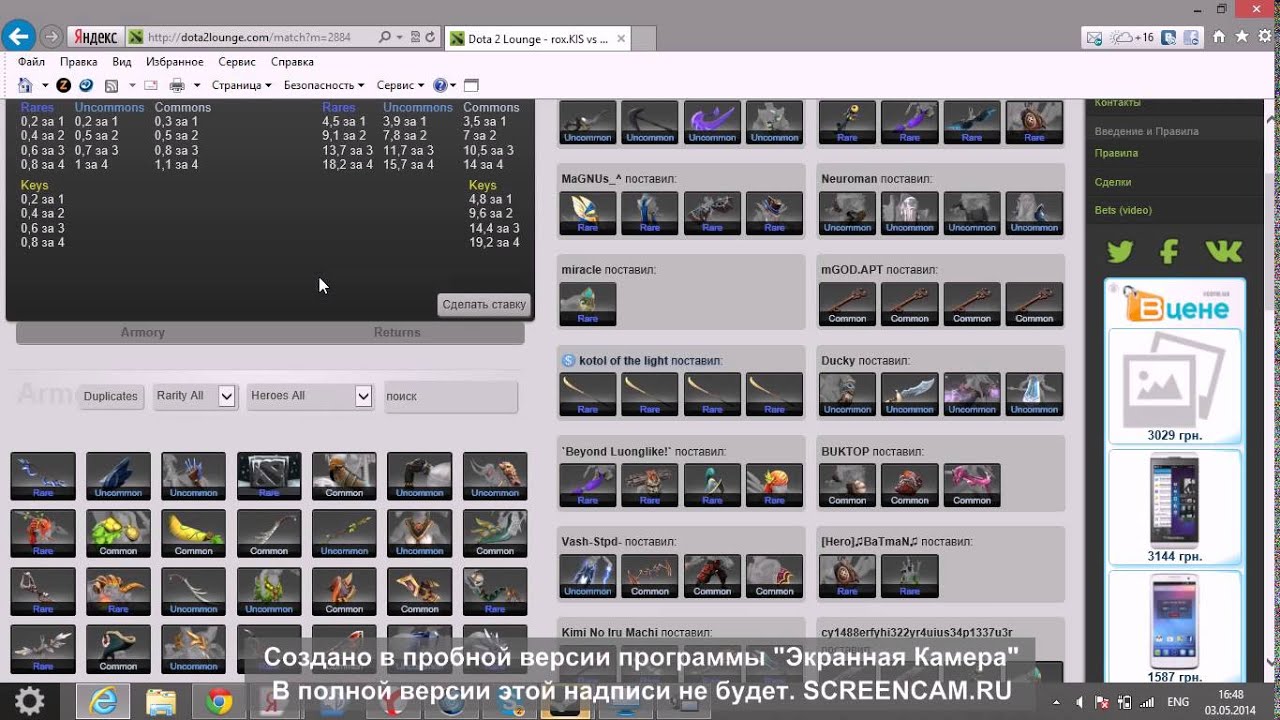Screen dimensions: 1280x720
Task: Open the 3029 грн. ad placeholder
Action: (x=1175, y=386)
